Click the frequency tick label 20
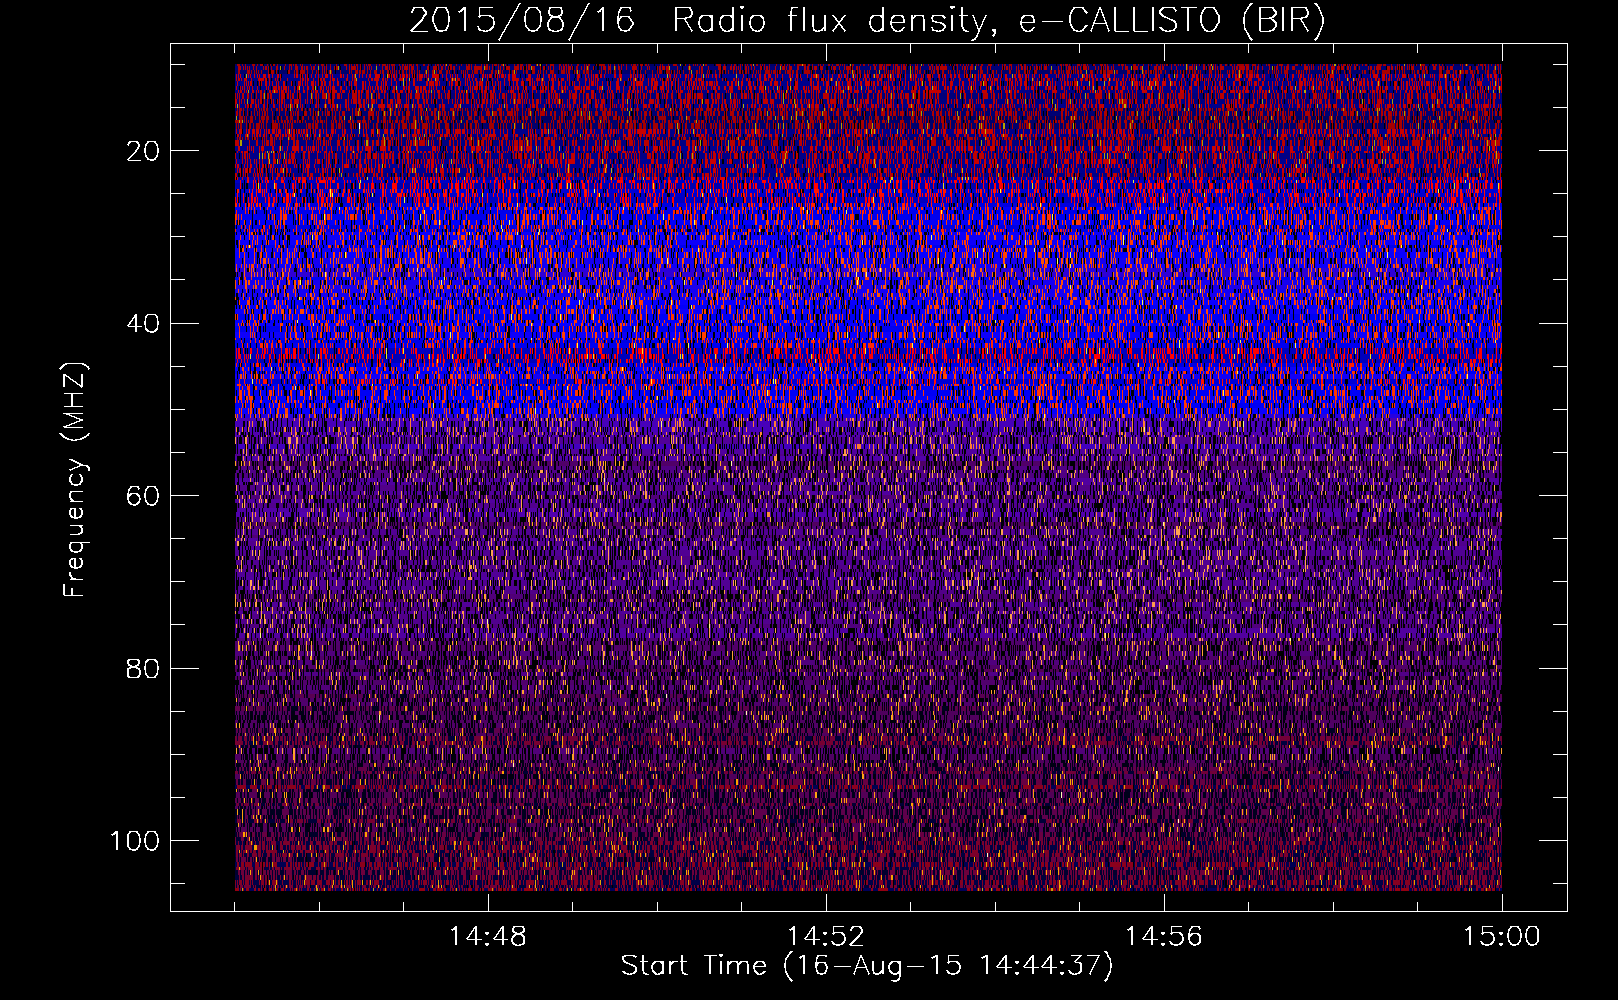Screen dimensions: 1618x1000 (144, 151)
